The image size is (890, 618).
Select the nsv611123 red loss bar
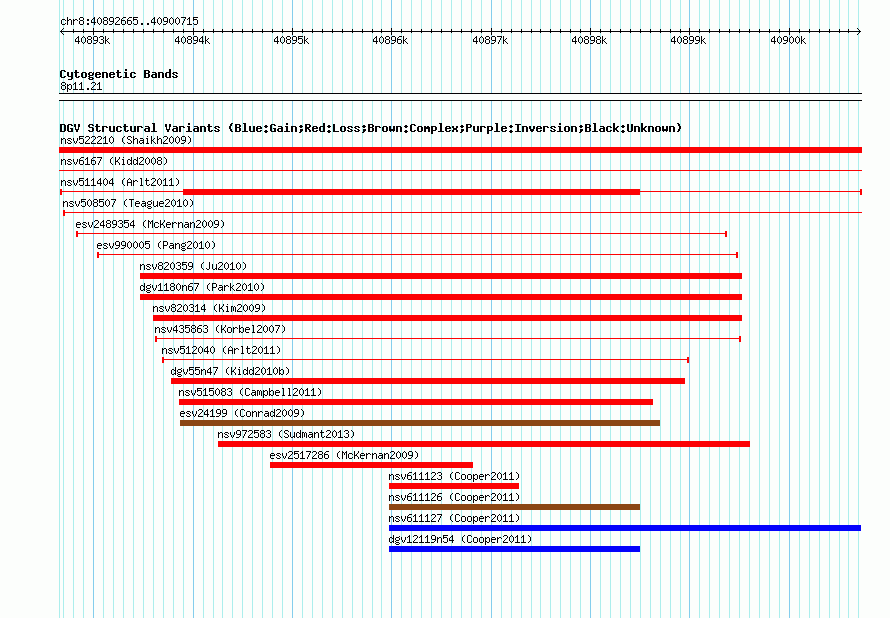454,486
